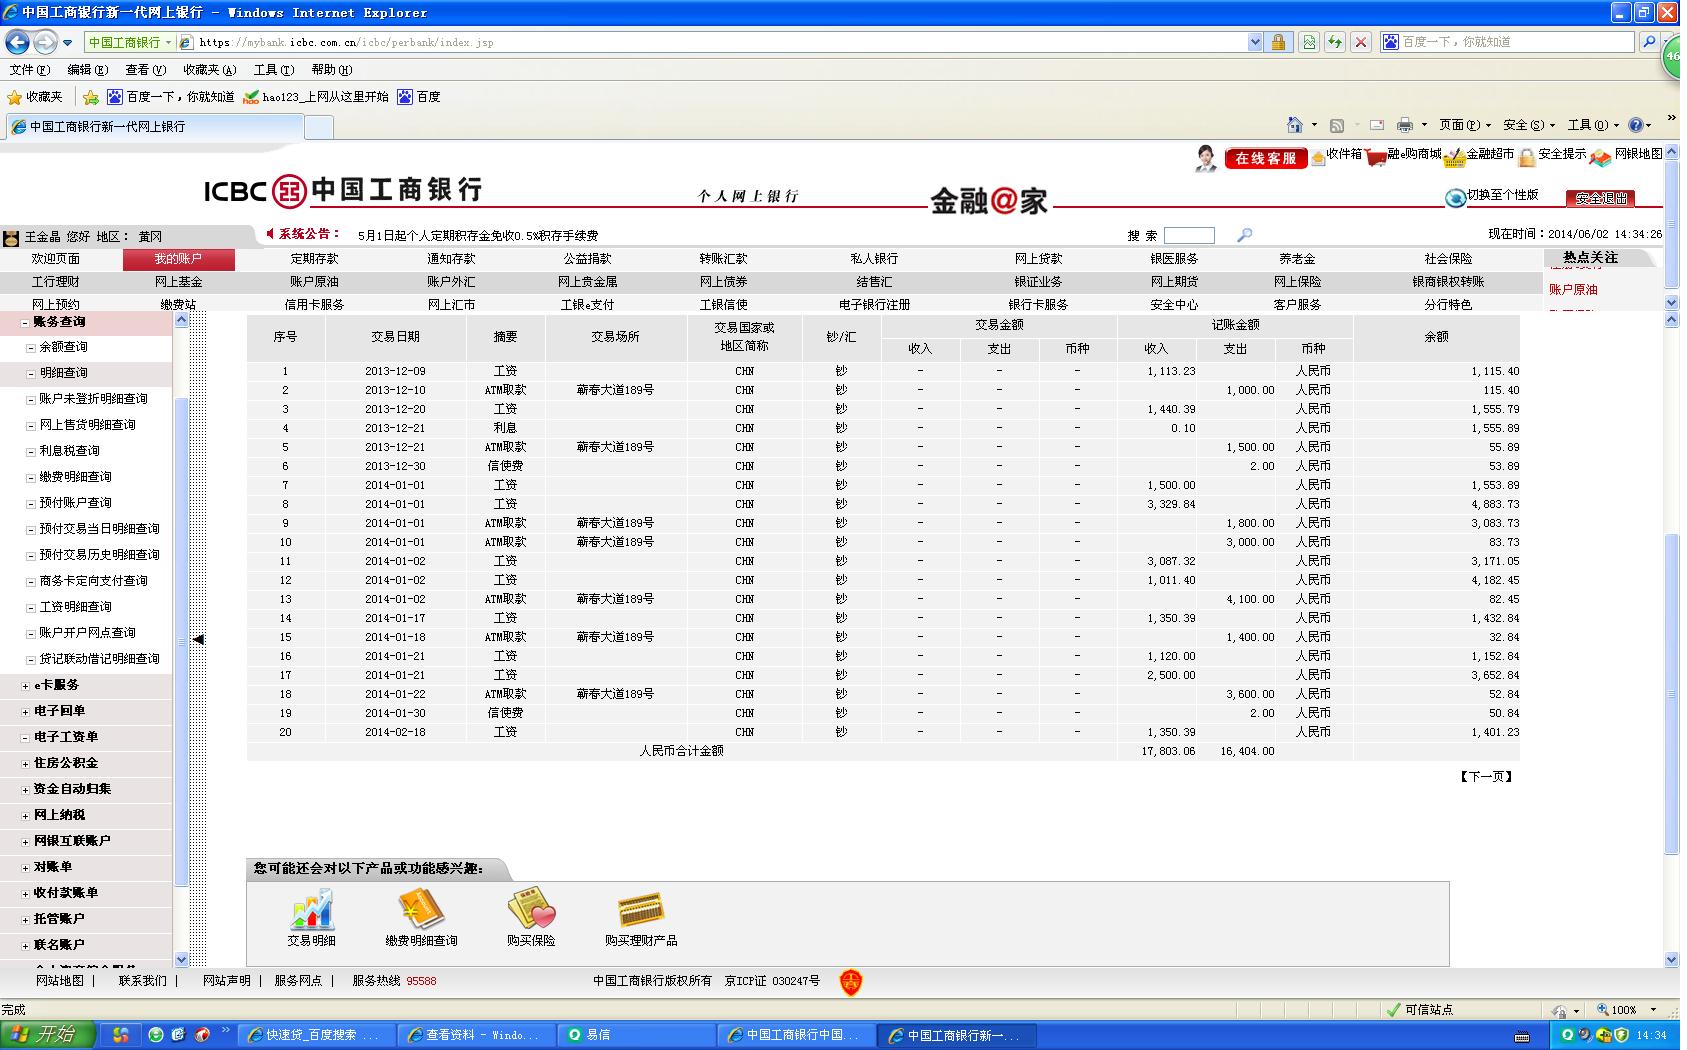The image size is (1687, 1050).
Task: Expand the 住房公积金 sidebar section
Action: [x=26, y=763]
